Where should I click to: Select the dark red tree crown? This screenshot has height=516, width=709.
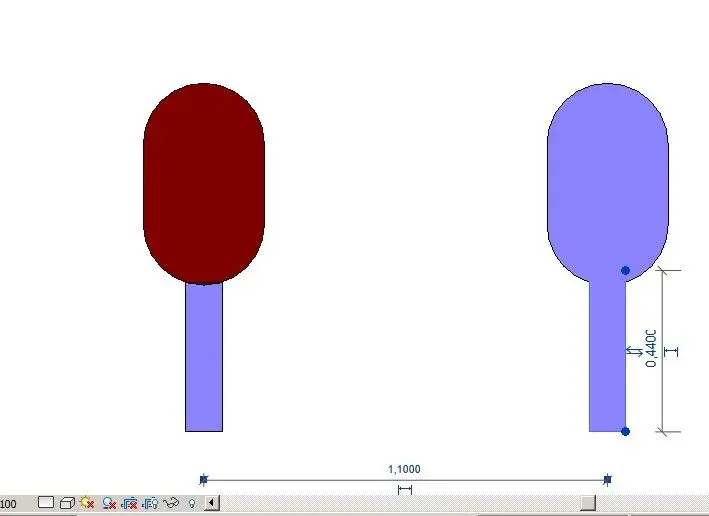tap(204, 184)
